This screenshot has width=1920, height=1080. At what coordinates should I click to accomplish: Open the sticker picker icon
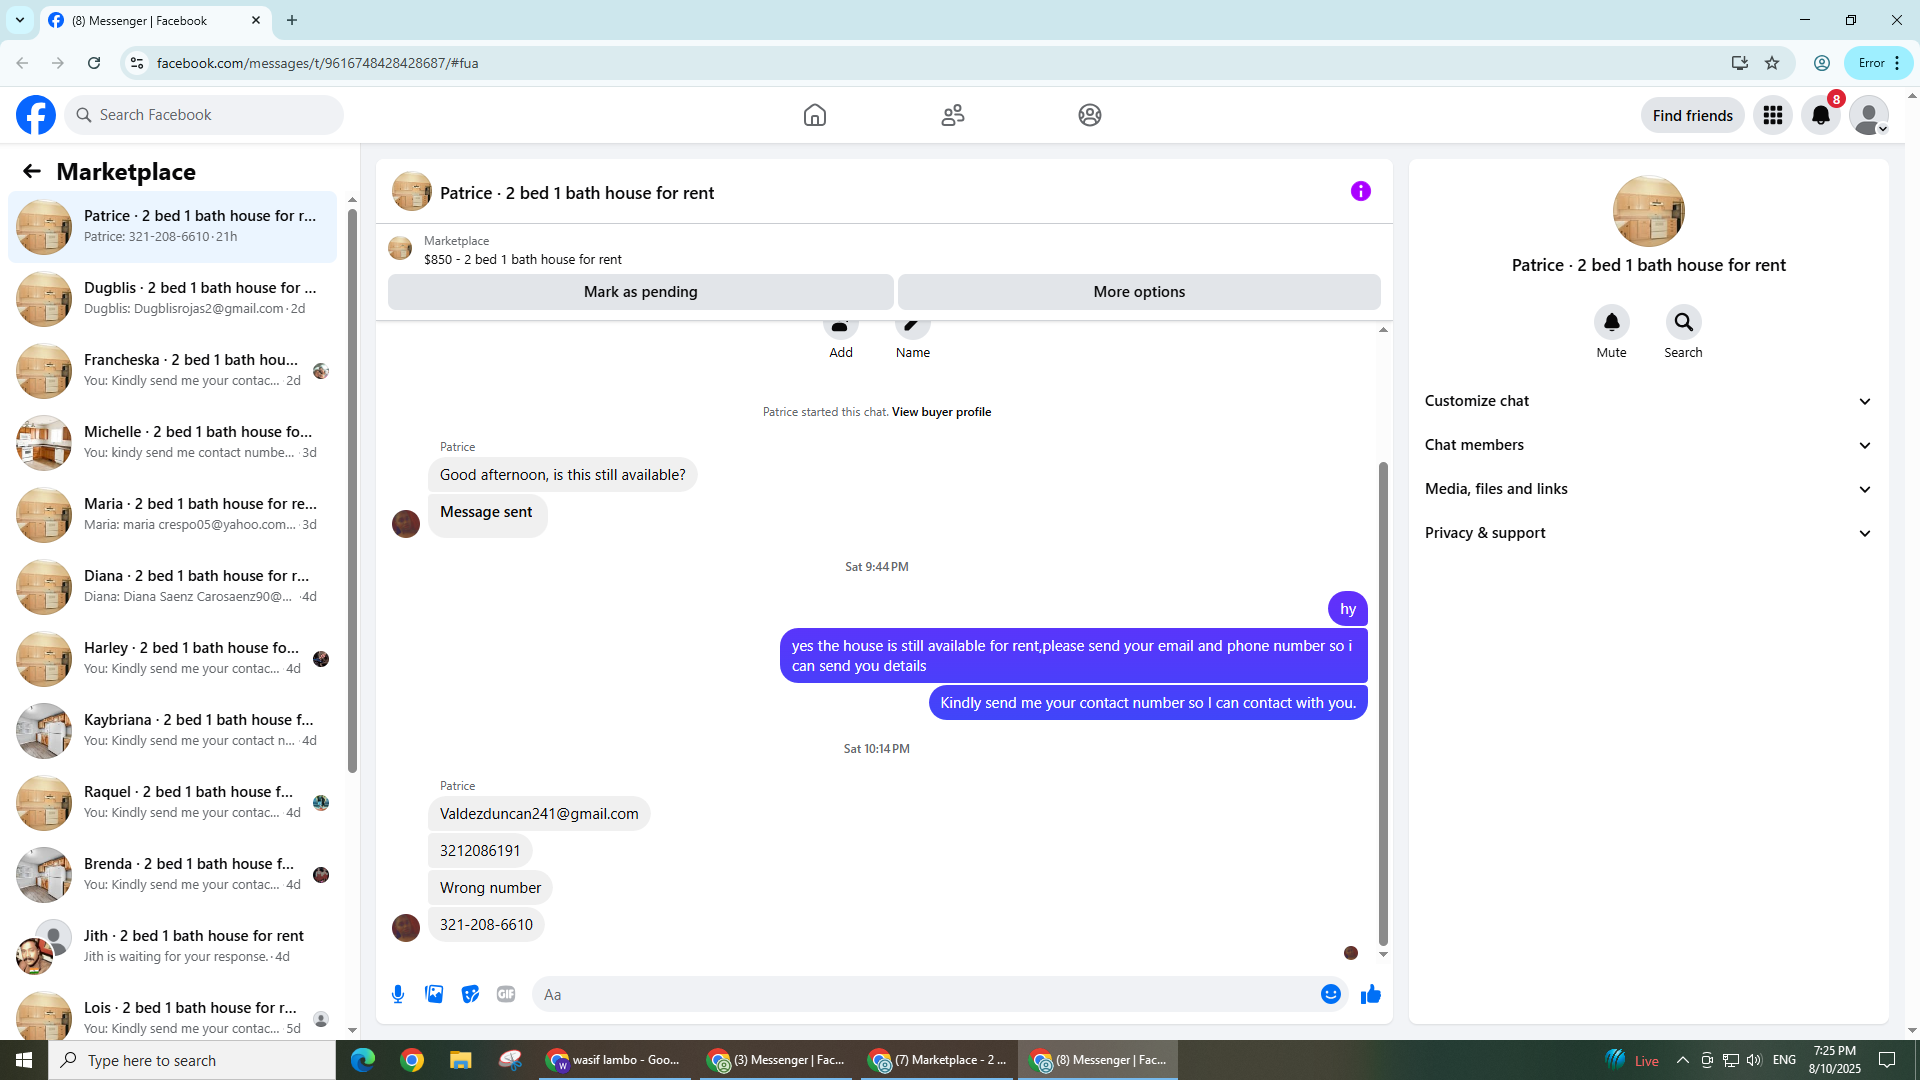coord(470,994)
